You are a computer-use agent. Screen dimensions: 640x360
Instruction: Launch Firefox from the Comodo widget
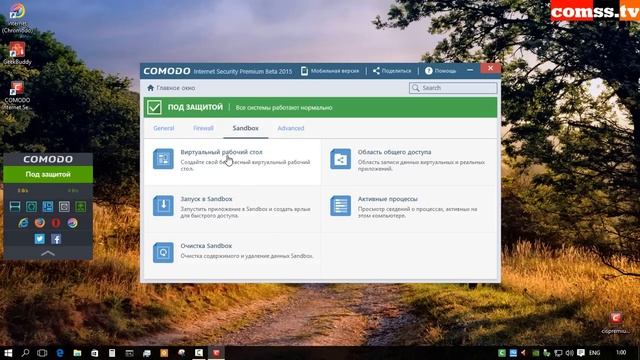click(x=40, y=223)
